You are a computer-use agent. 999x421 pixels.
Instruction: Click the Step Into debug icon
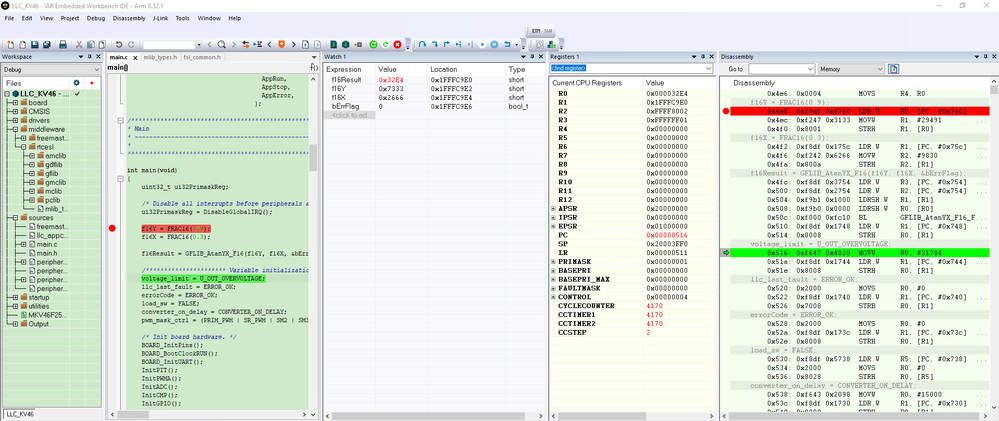tap(435, 45)
